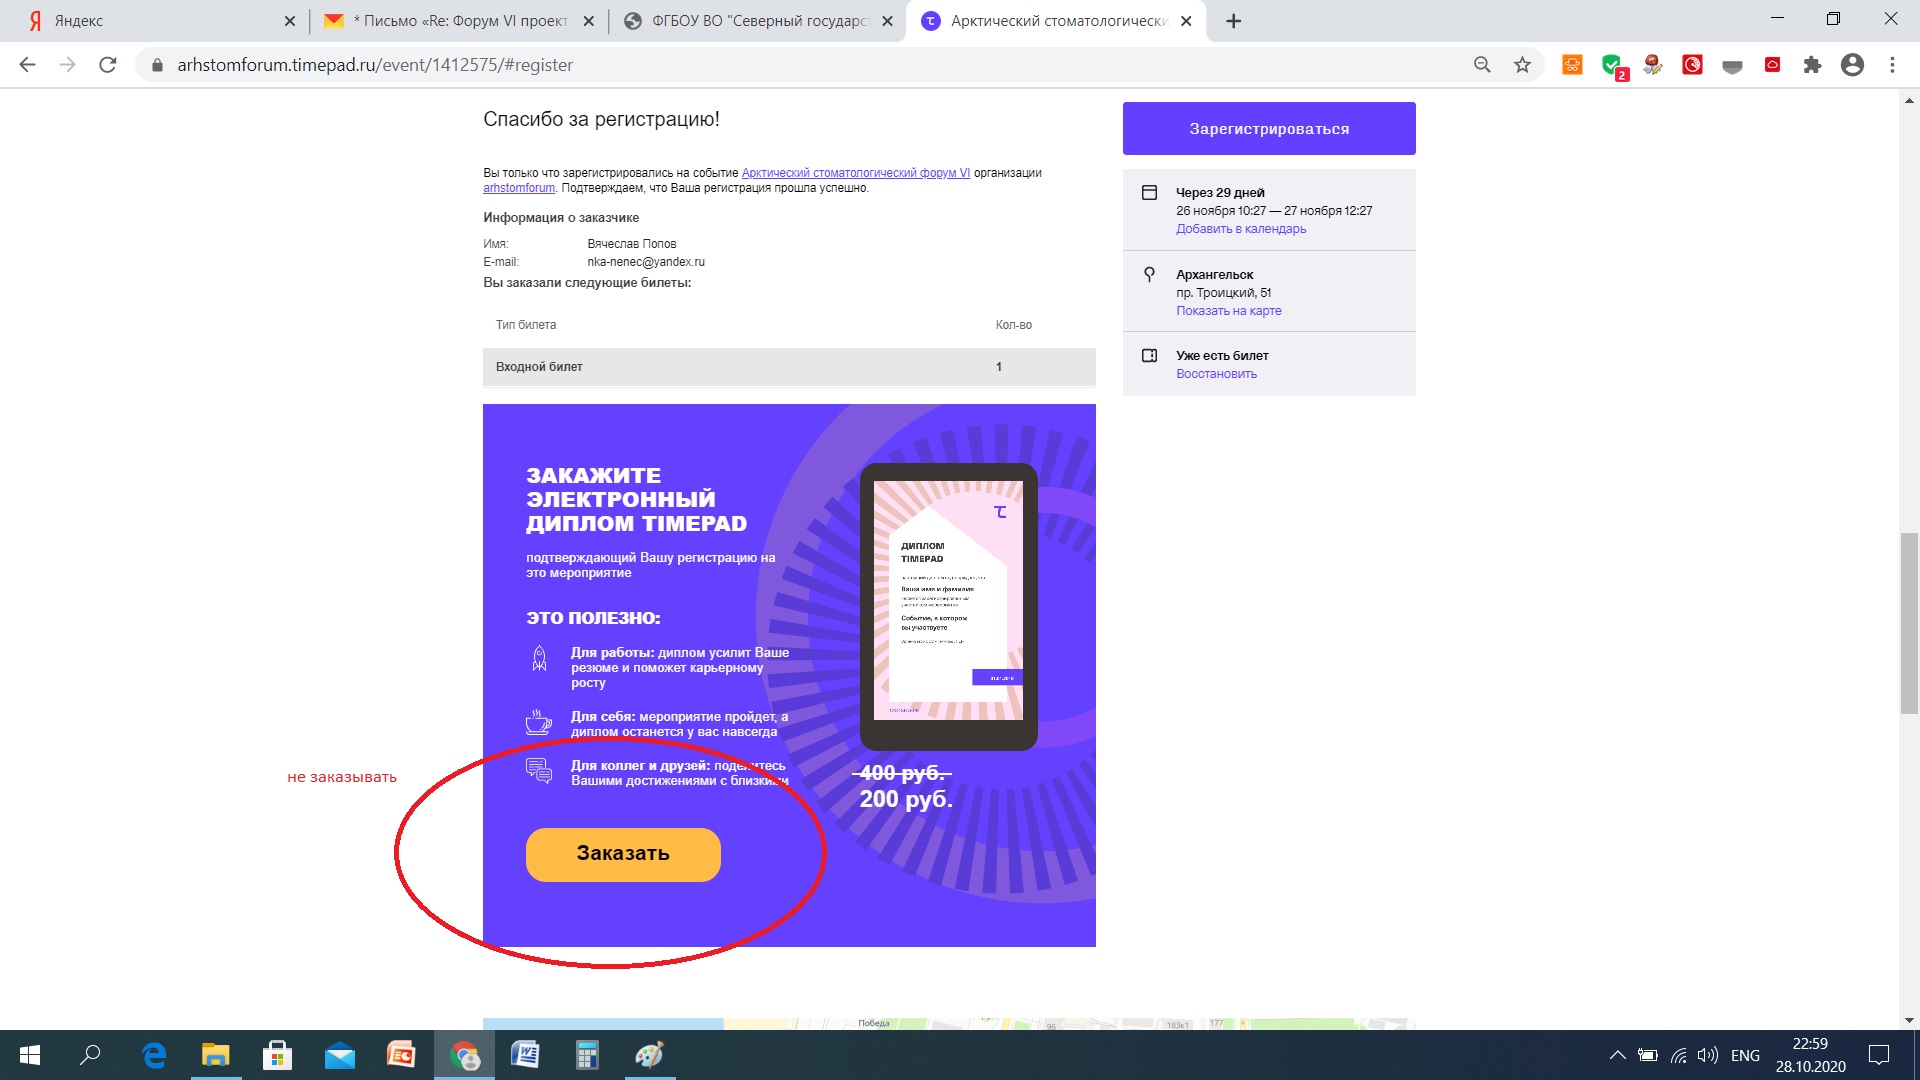Viewport: 1920px width, 1080px height.
Task: Click the scrollbar down arrow
Action: [1909, 1020]
